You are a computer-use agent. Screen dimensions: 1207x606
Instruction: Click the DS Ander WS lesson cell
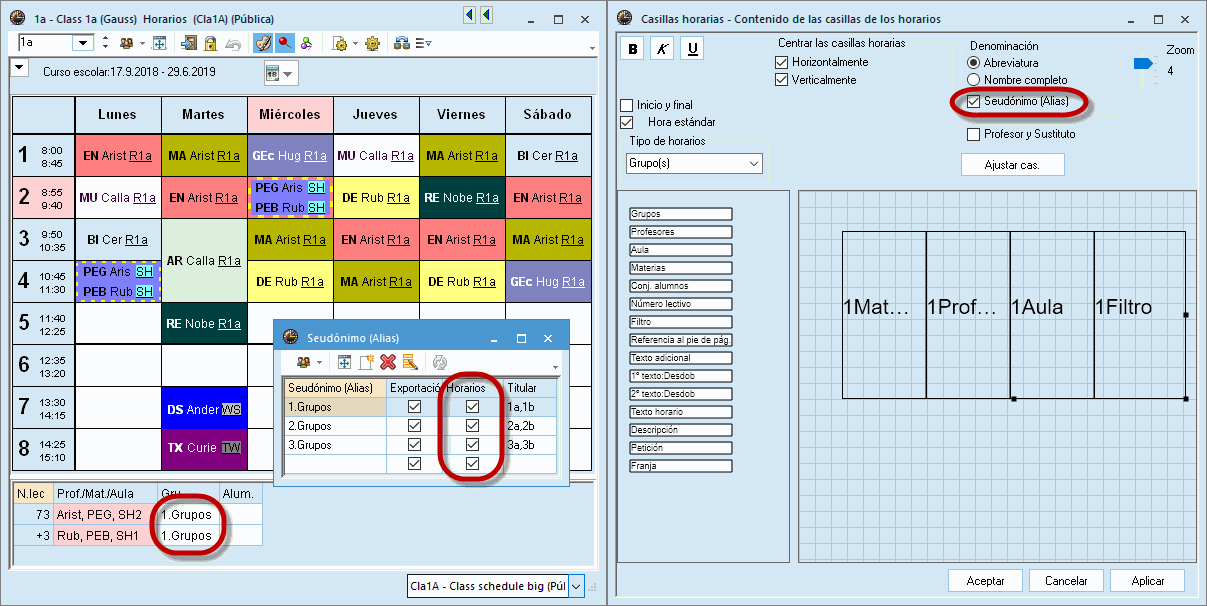pyautogui.click(x=204, y=409)
